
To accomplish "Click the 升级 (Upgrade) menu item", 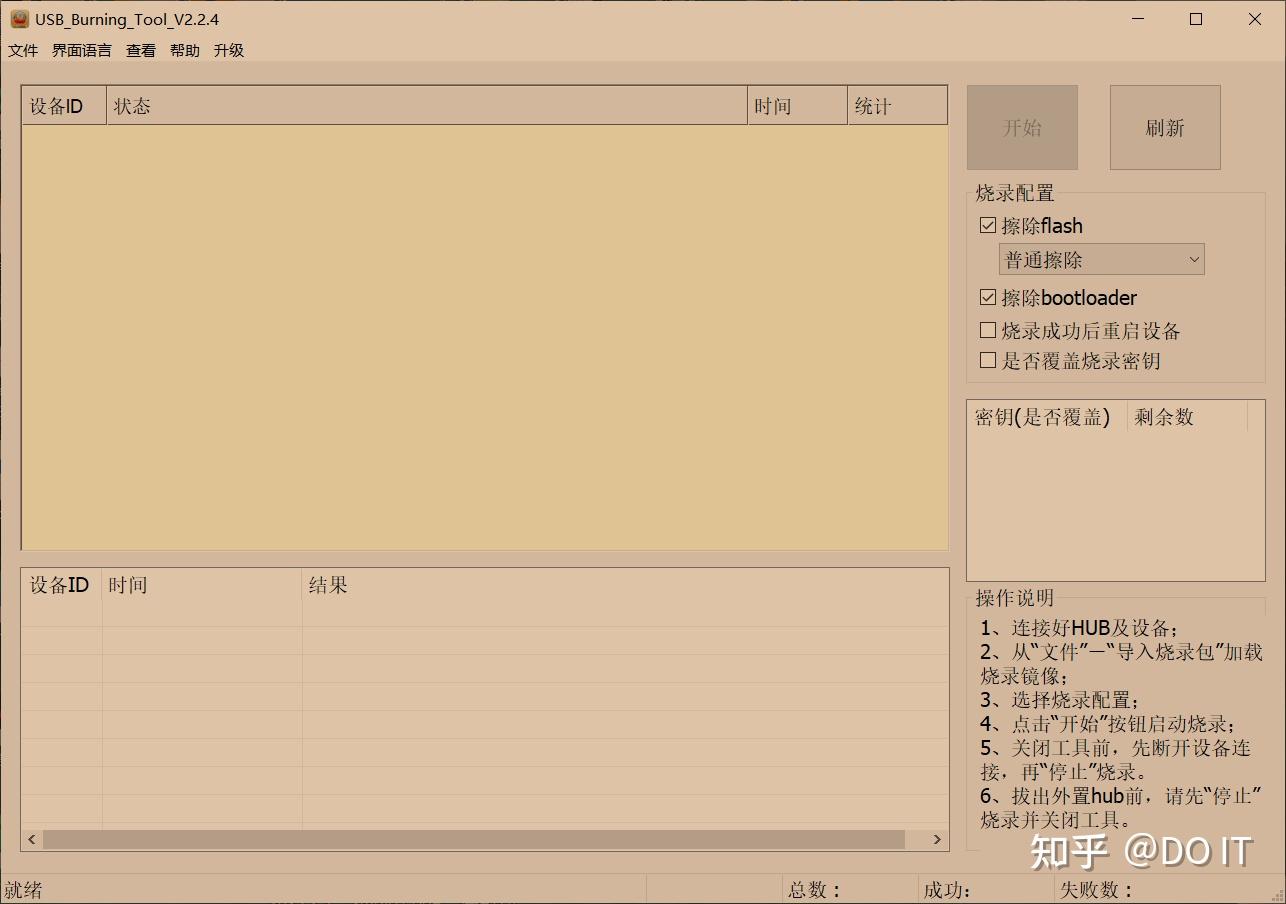I will [x=229, y=50].
